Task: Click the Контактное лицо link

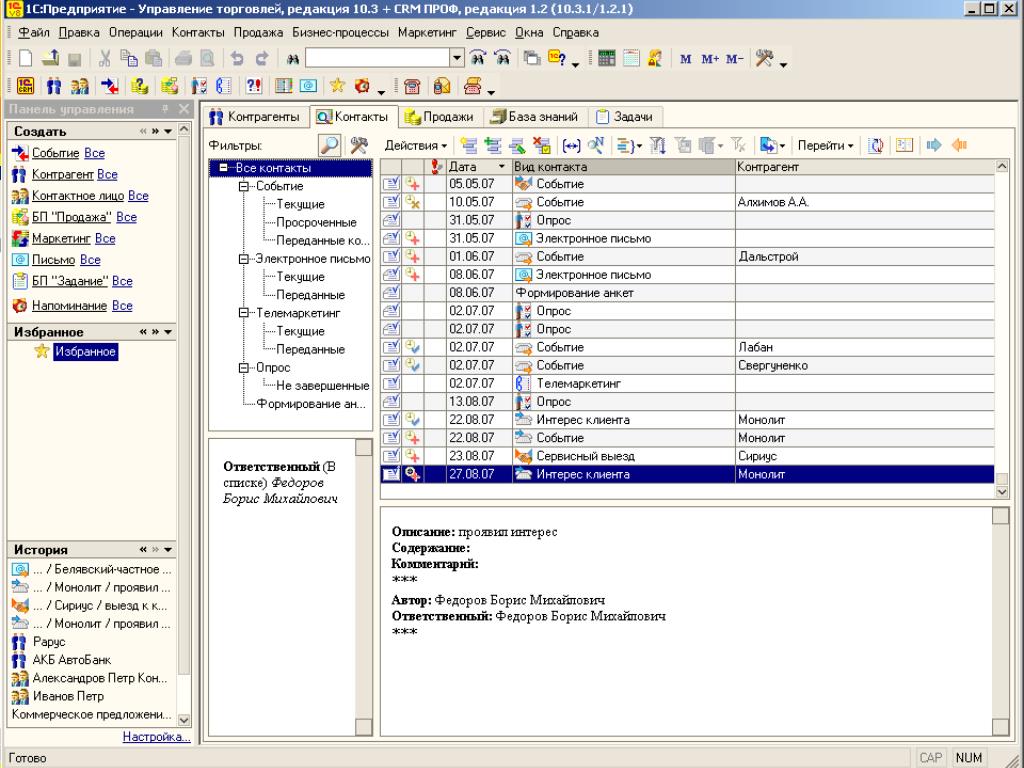Action: pyautogui.click(x=78, y=196)
